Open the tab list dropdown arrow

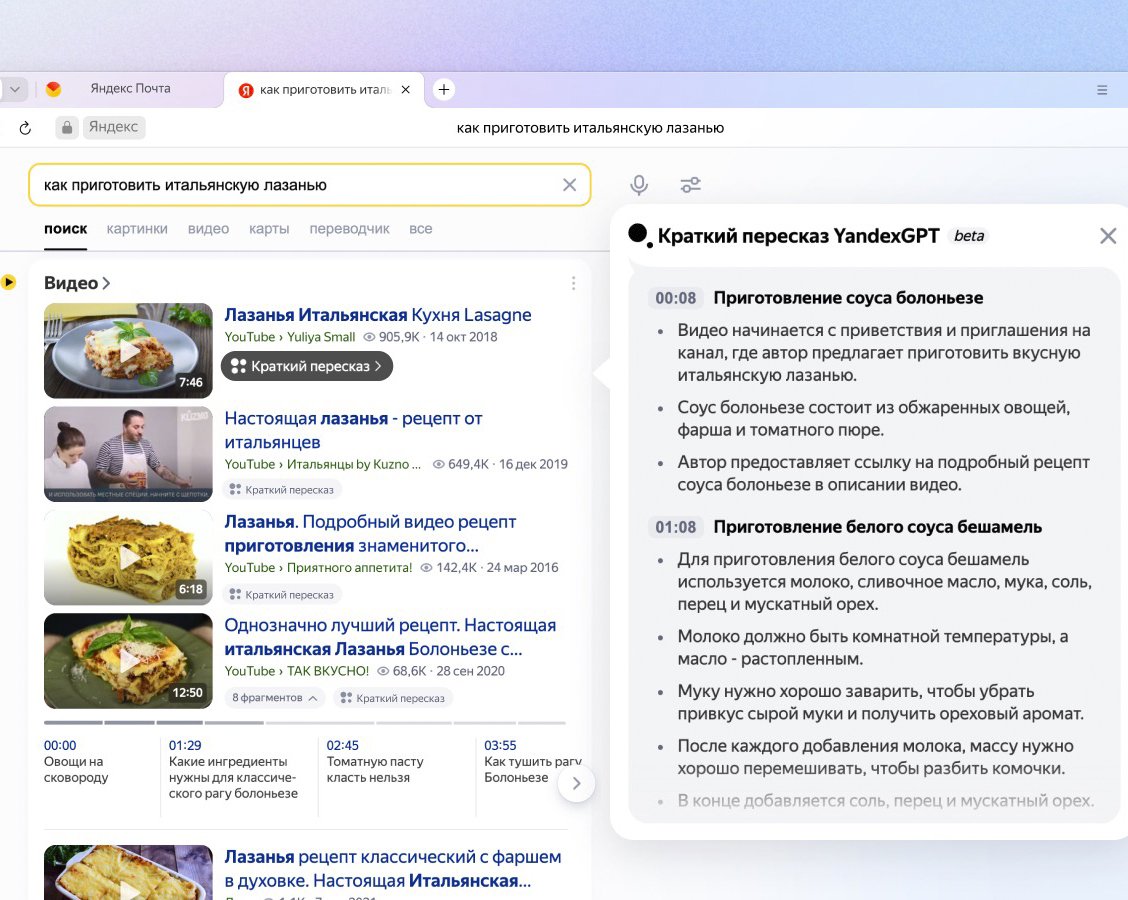[x=14, y=90]
